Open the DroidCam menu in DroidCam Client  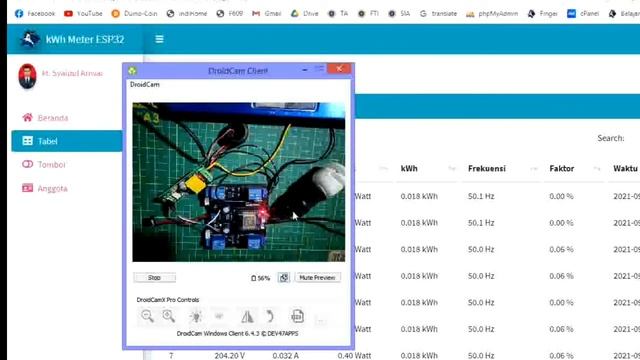[x=145, y=84]
